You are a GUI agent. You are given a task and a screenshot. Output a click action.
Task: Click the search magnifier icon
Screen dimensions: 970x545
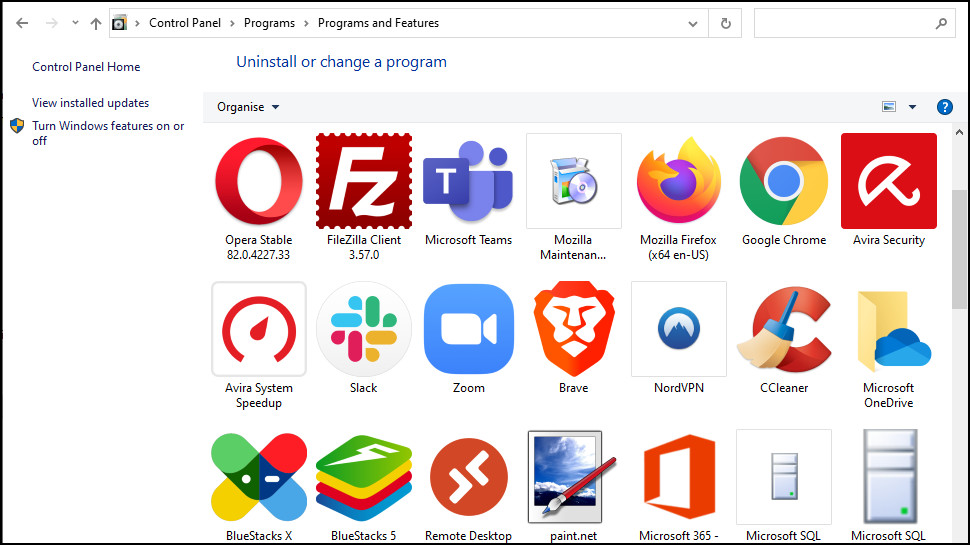pos(942,24)
